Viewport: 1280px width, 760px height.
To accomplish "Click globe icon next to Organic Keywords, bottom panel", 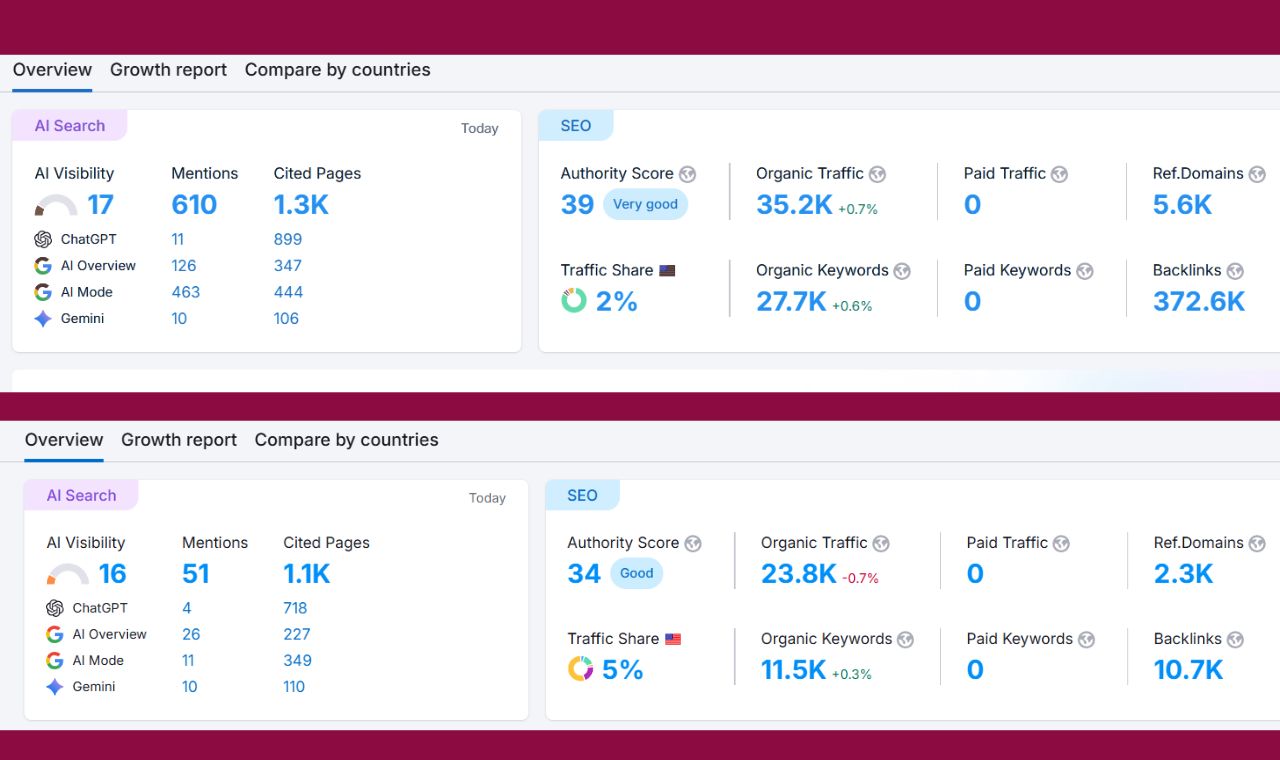I will pos(905,640).
